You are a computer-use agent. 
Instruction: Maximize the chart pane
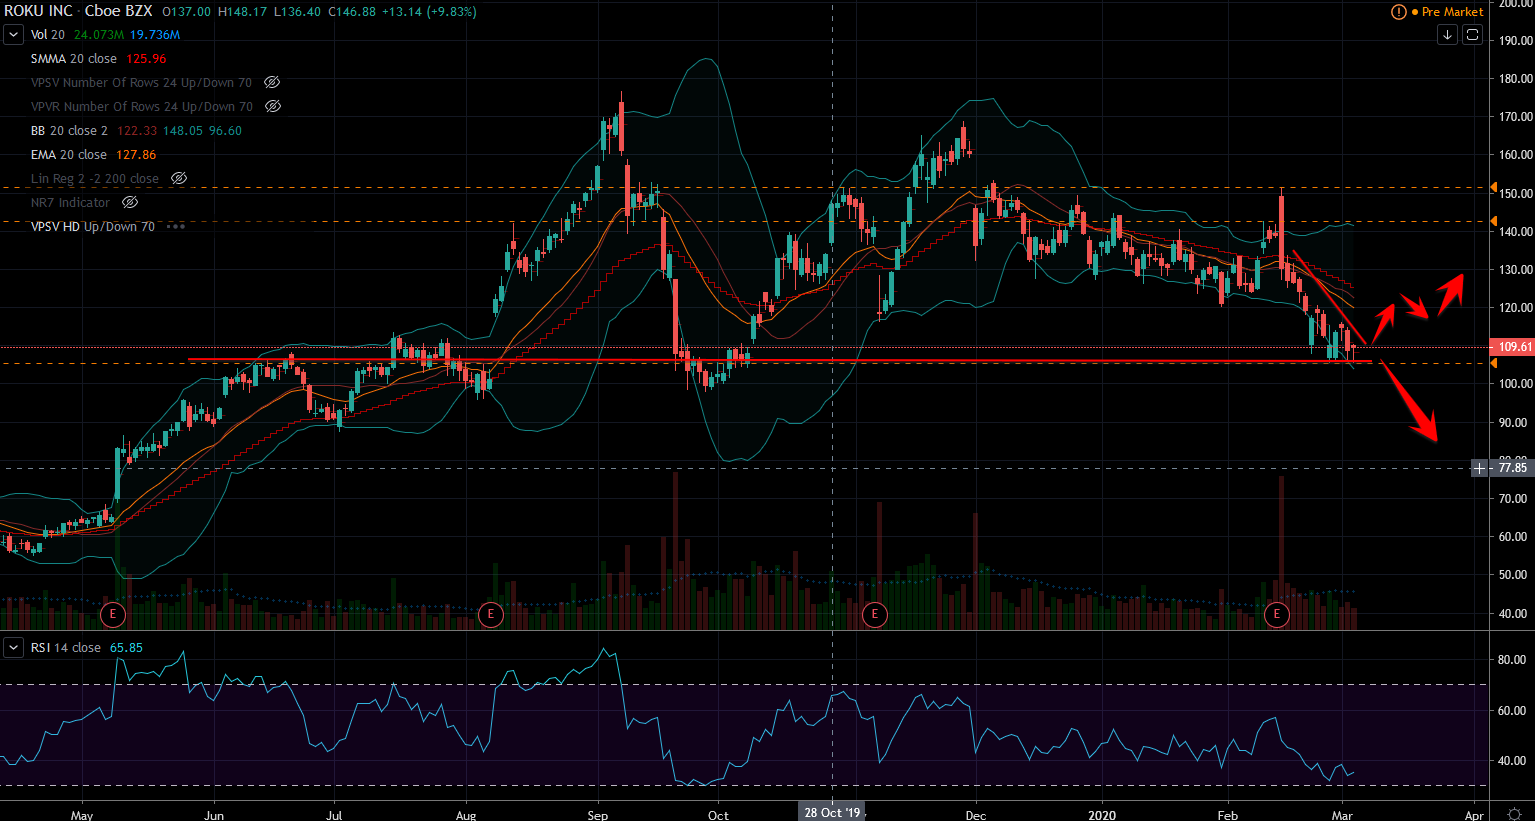point(1472,35)
